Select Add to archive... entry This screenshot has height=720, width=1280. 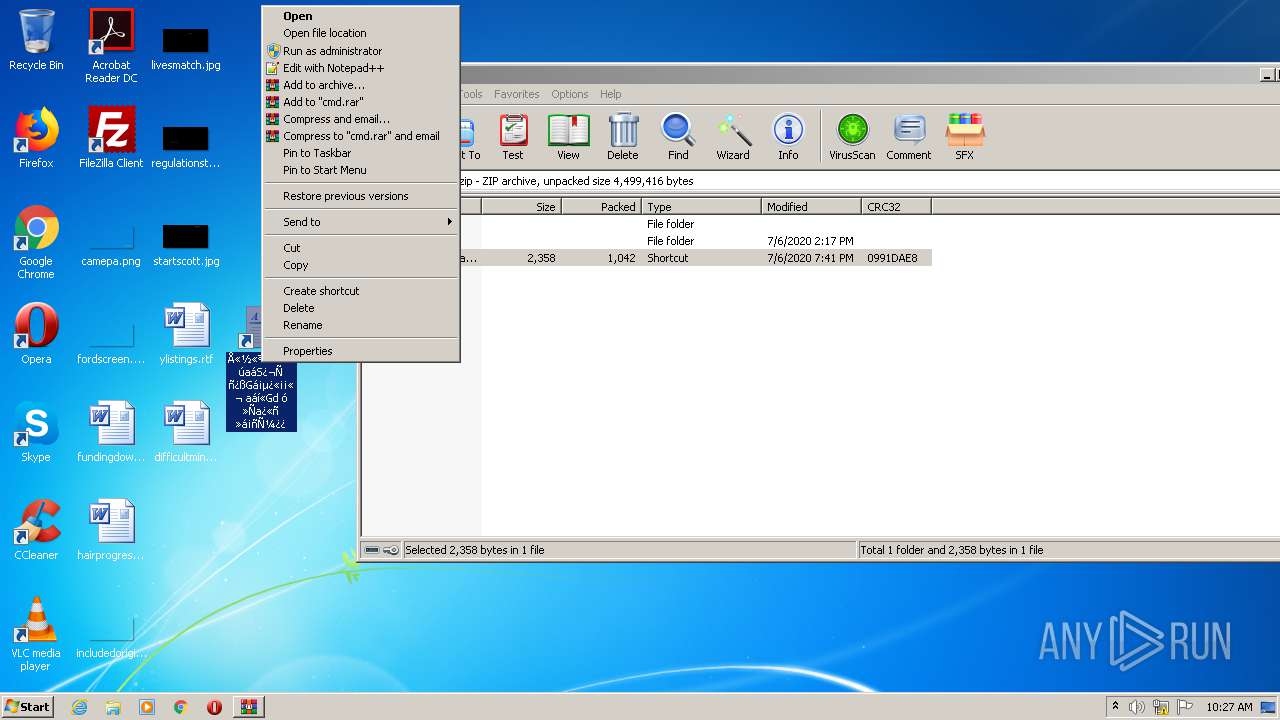[360, 85]
